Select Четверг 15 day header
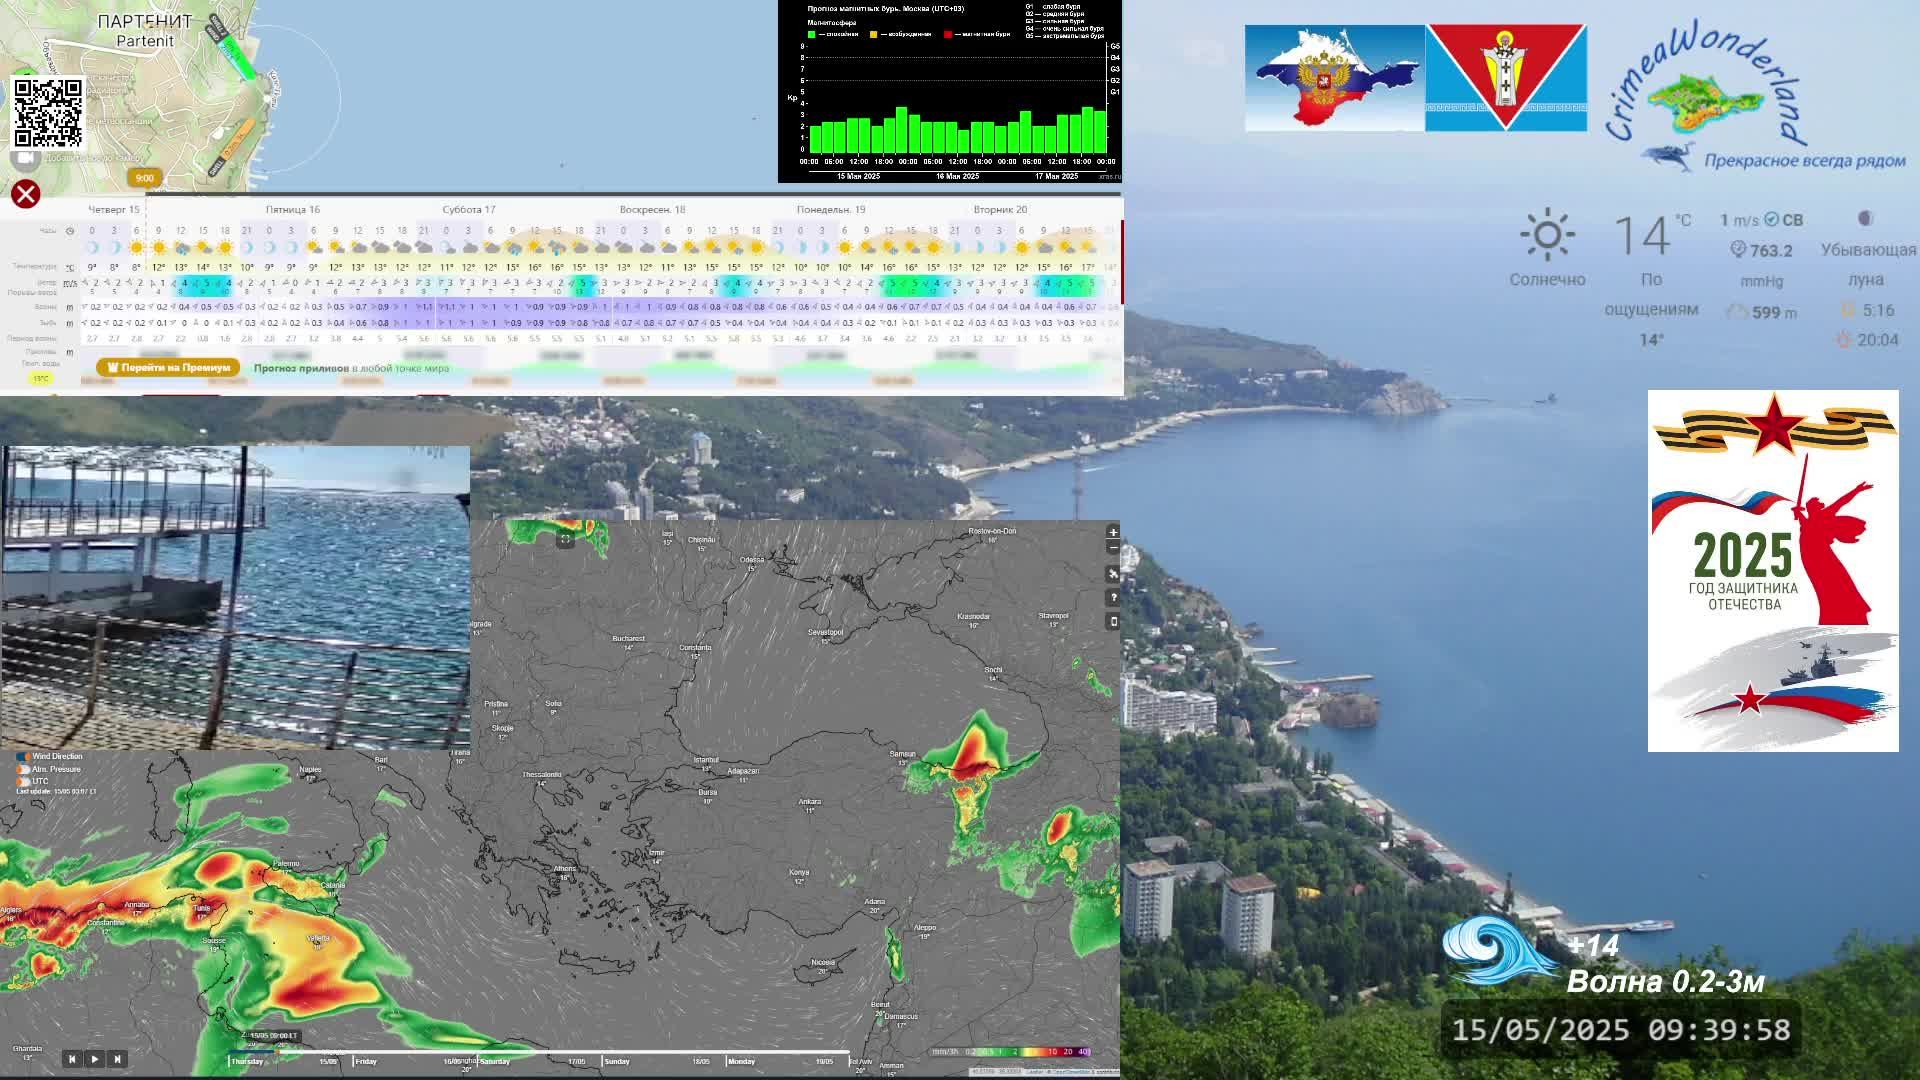Image resolution: width=1920 pixels, height=1080 pixels. coord(114,209)
